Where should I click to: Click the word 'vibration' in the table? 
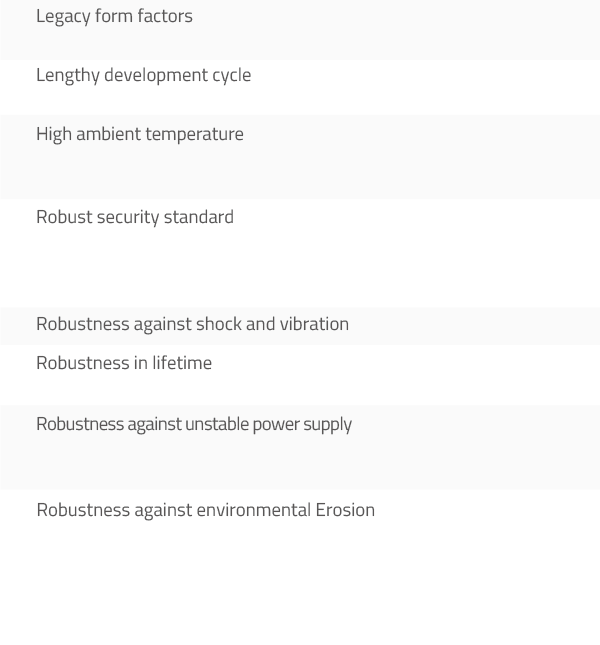coord(314,324)
